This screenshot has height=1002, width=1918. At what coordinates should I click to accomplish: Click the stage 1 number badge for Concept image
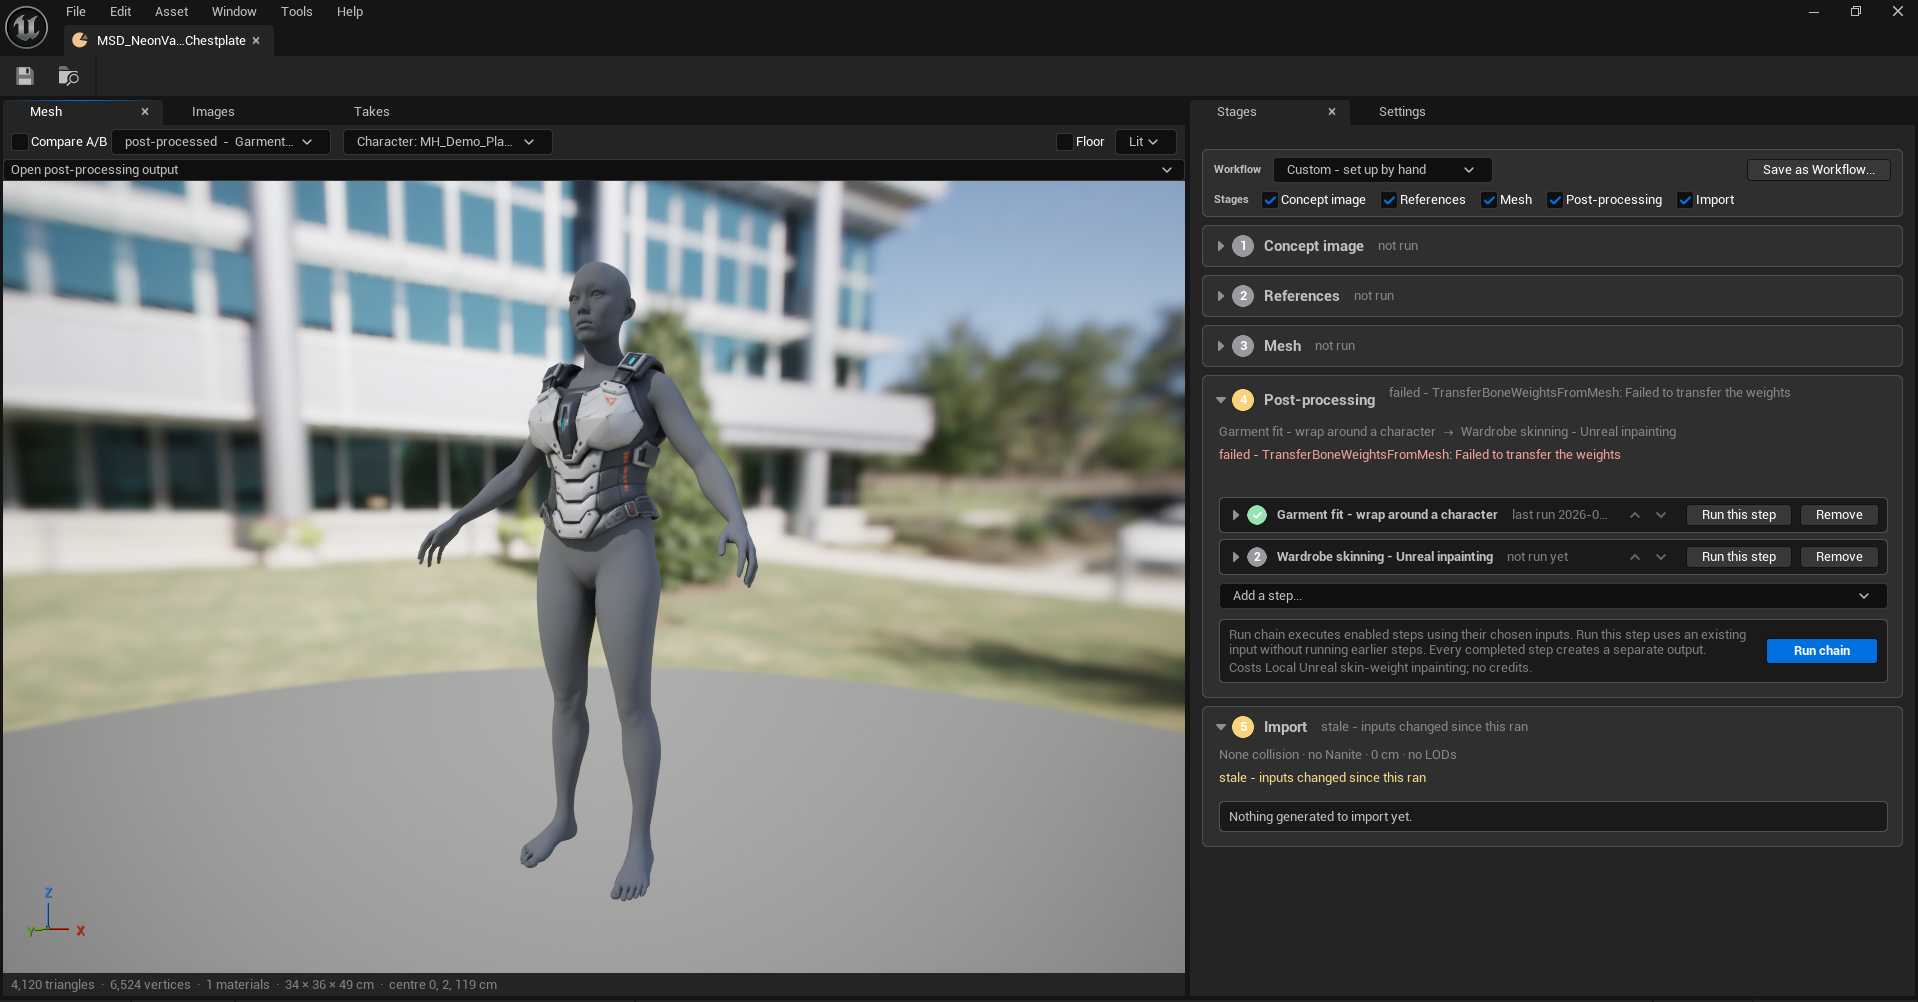(1243, 246)
